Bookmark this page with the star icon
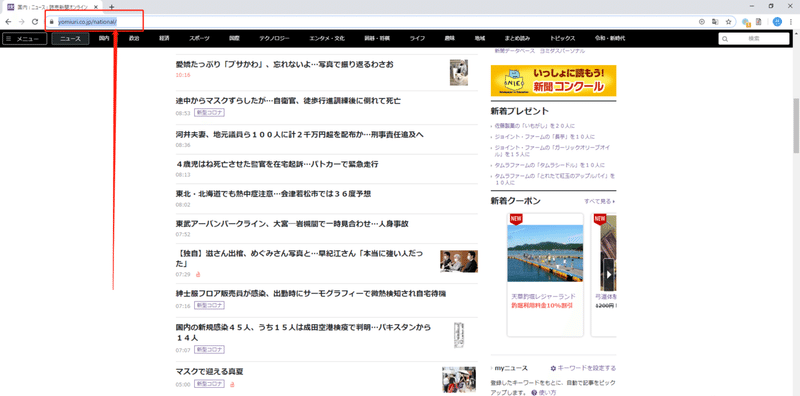This screenshot has width=800, height=396. click(729, 22)
